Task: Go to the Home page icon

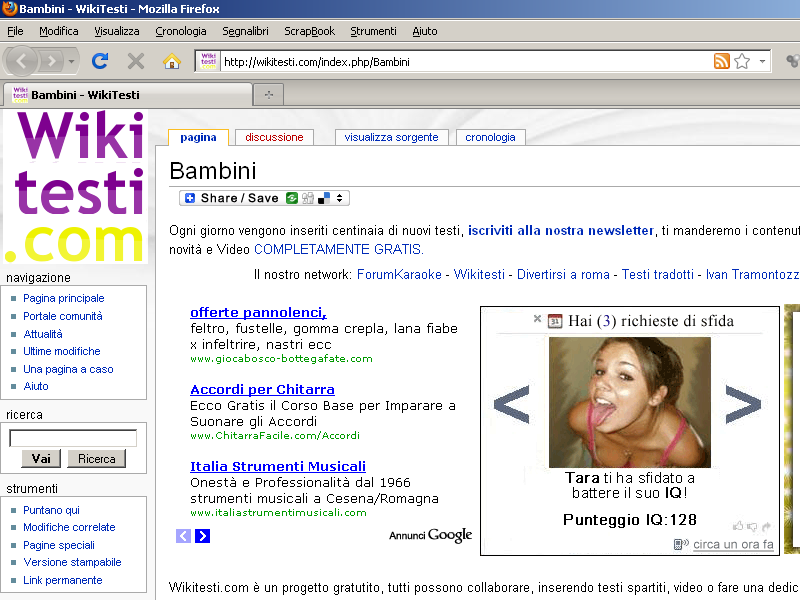Action: [x=171, y=61]
